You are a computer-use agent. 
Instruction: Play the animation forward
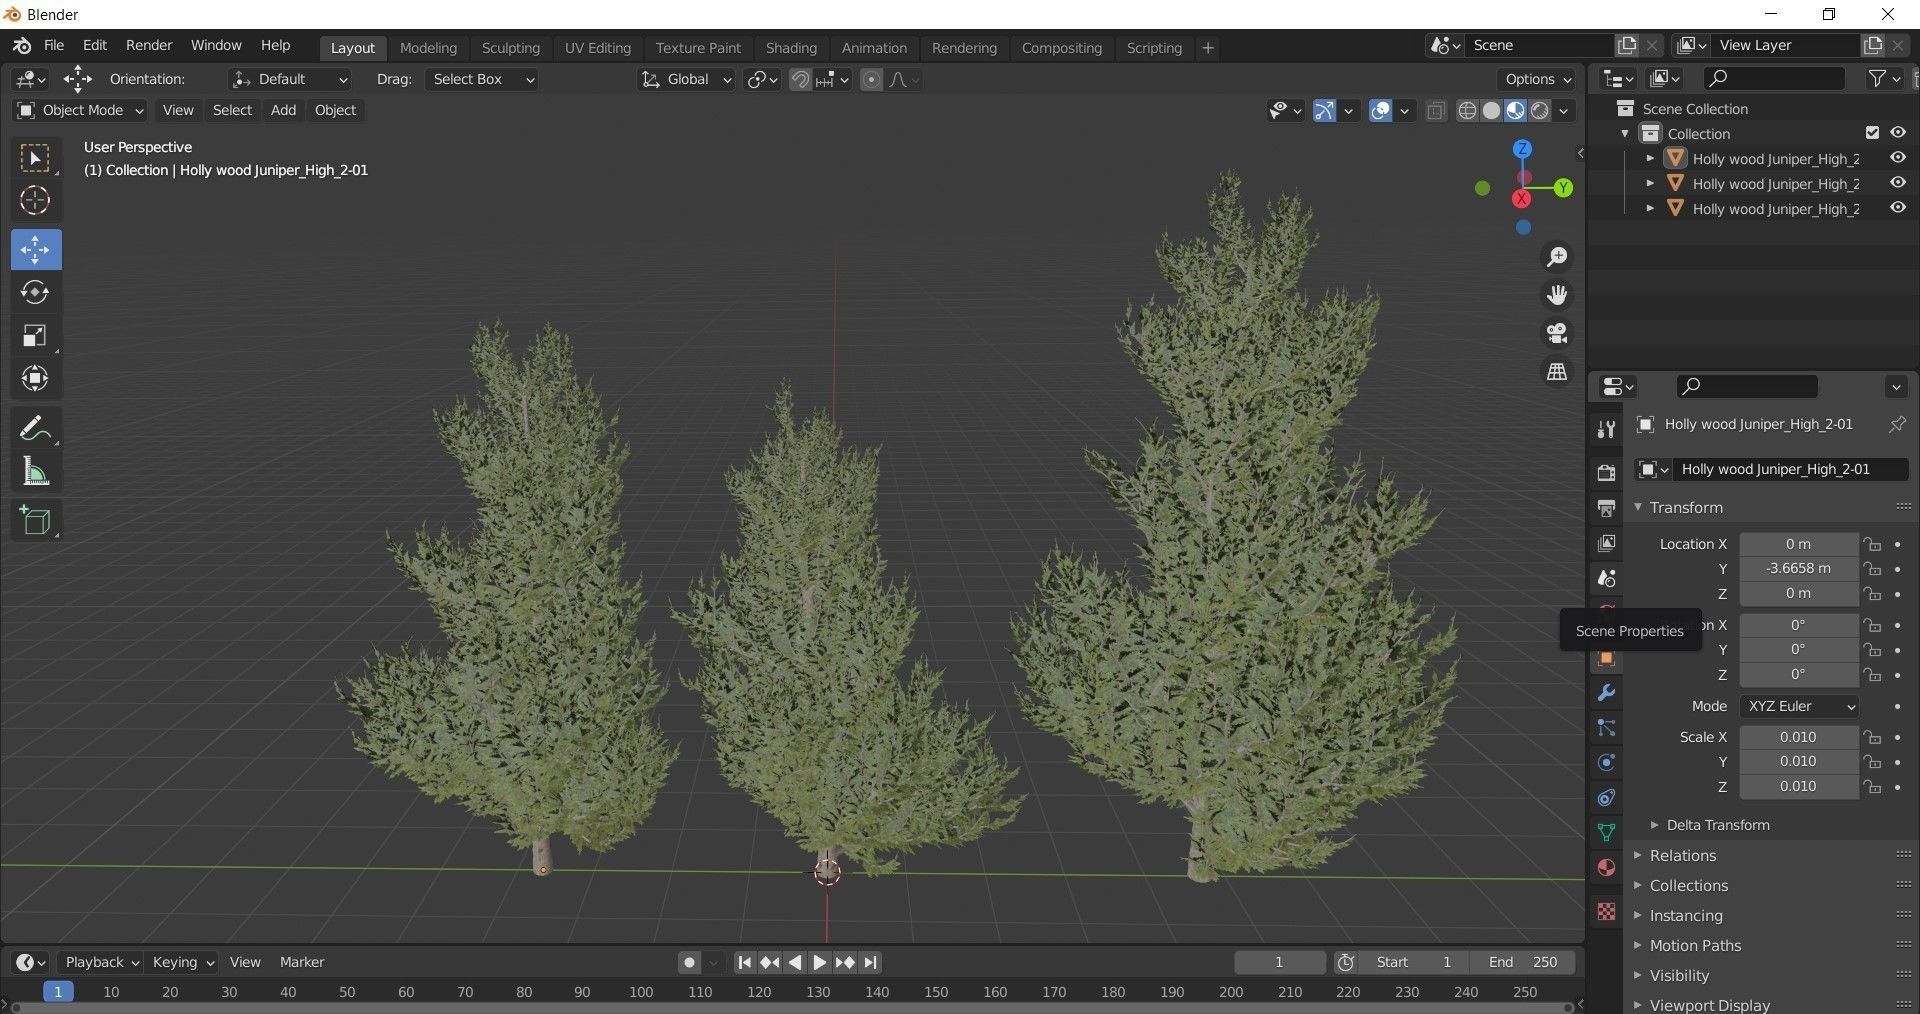tap(819, 962)
